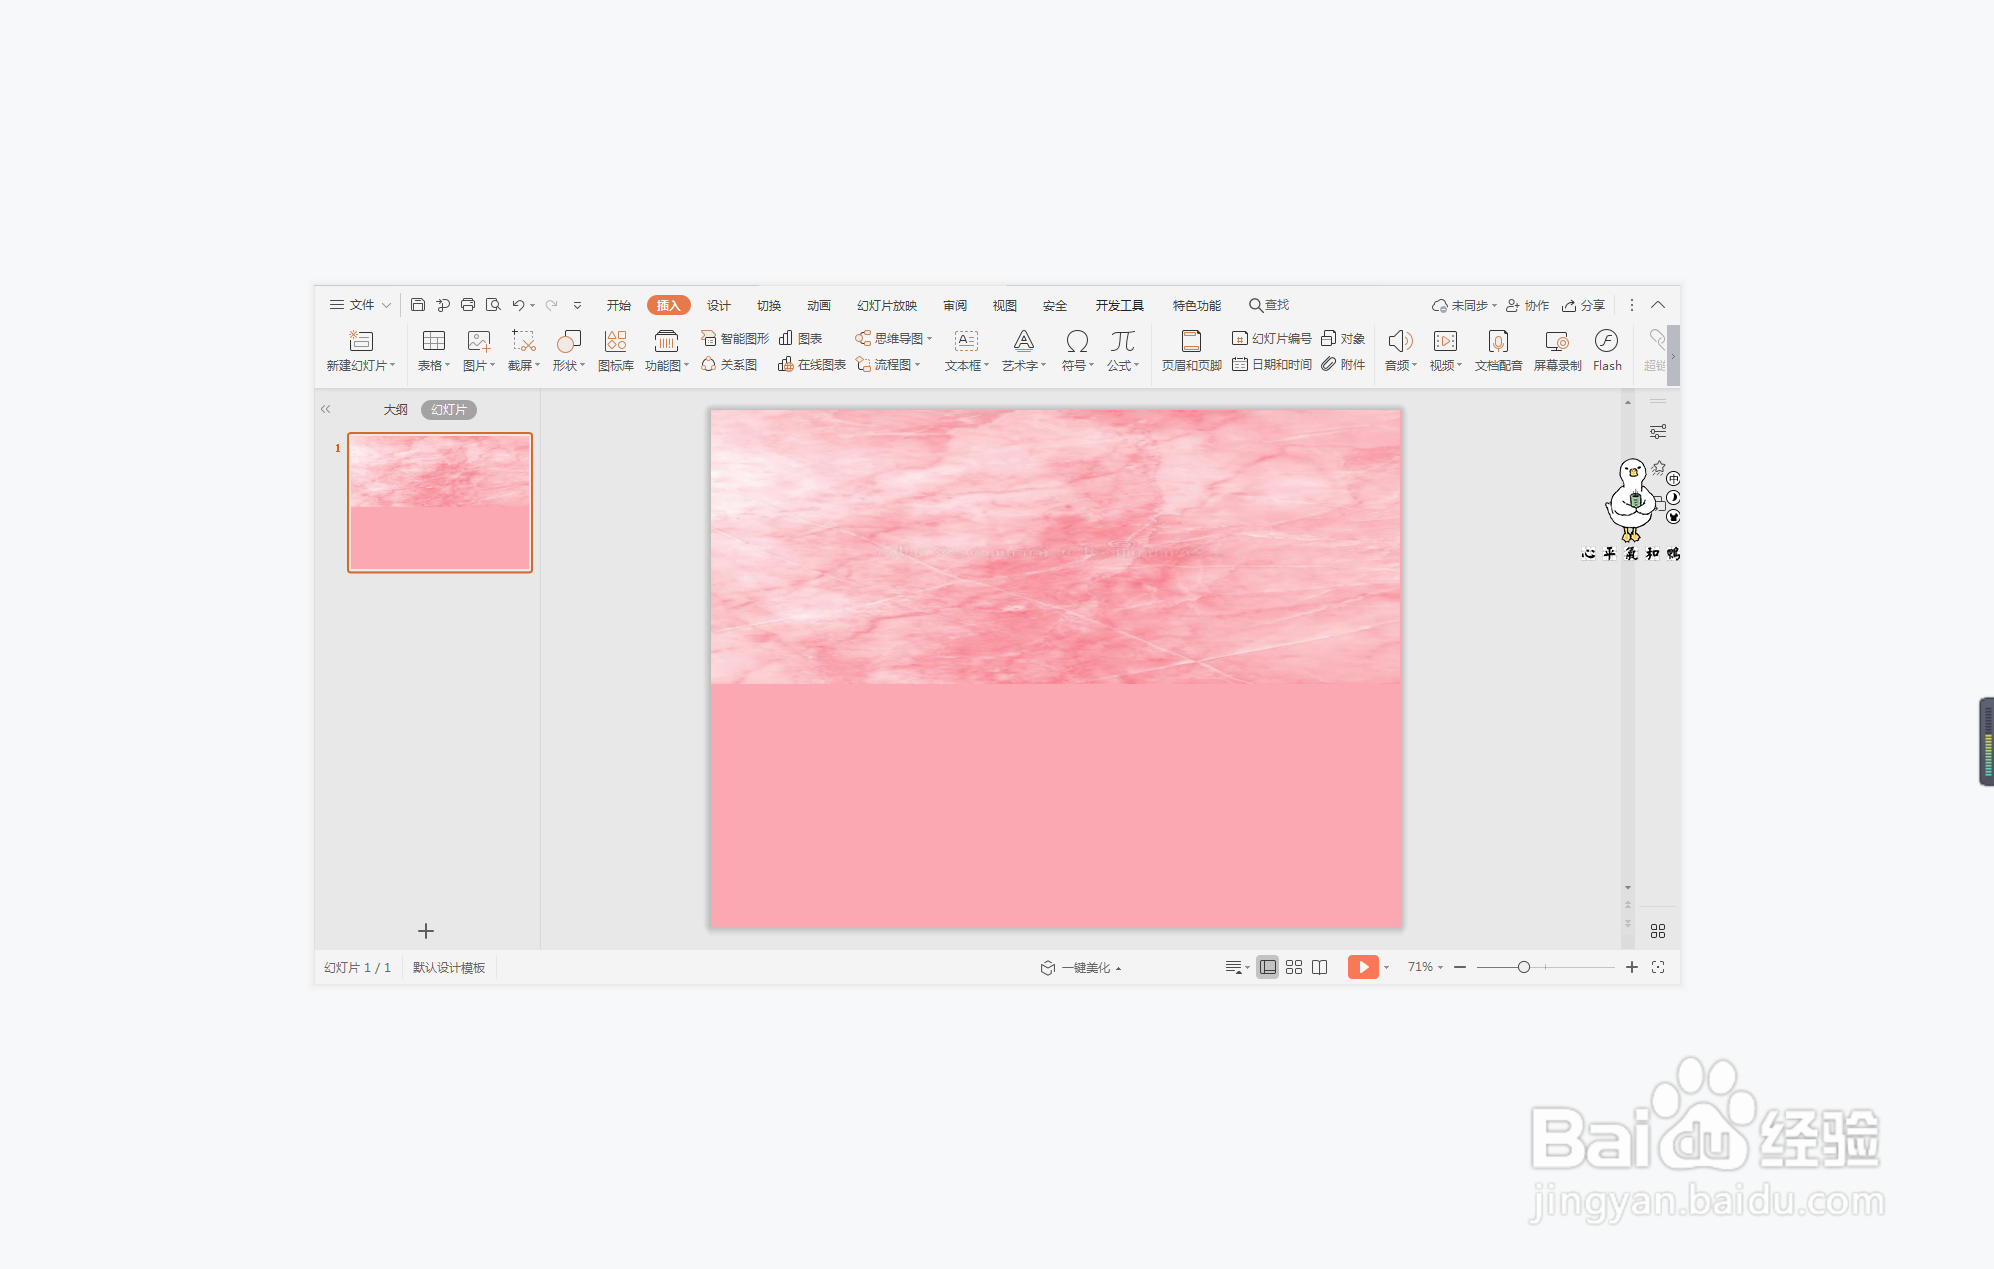Insert Smart Graphic (智能图形)
Screen dimensions: 1994x1269
735,338
